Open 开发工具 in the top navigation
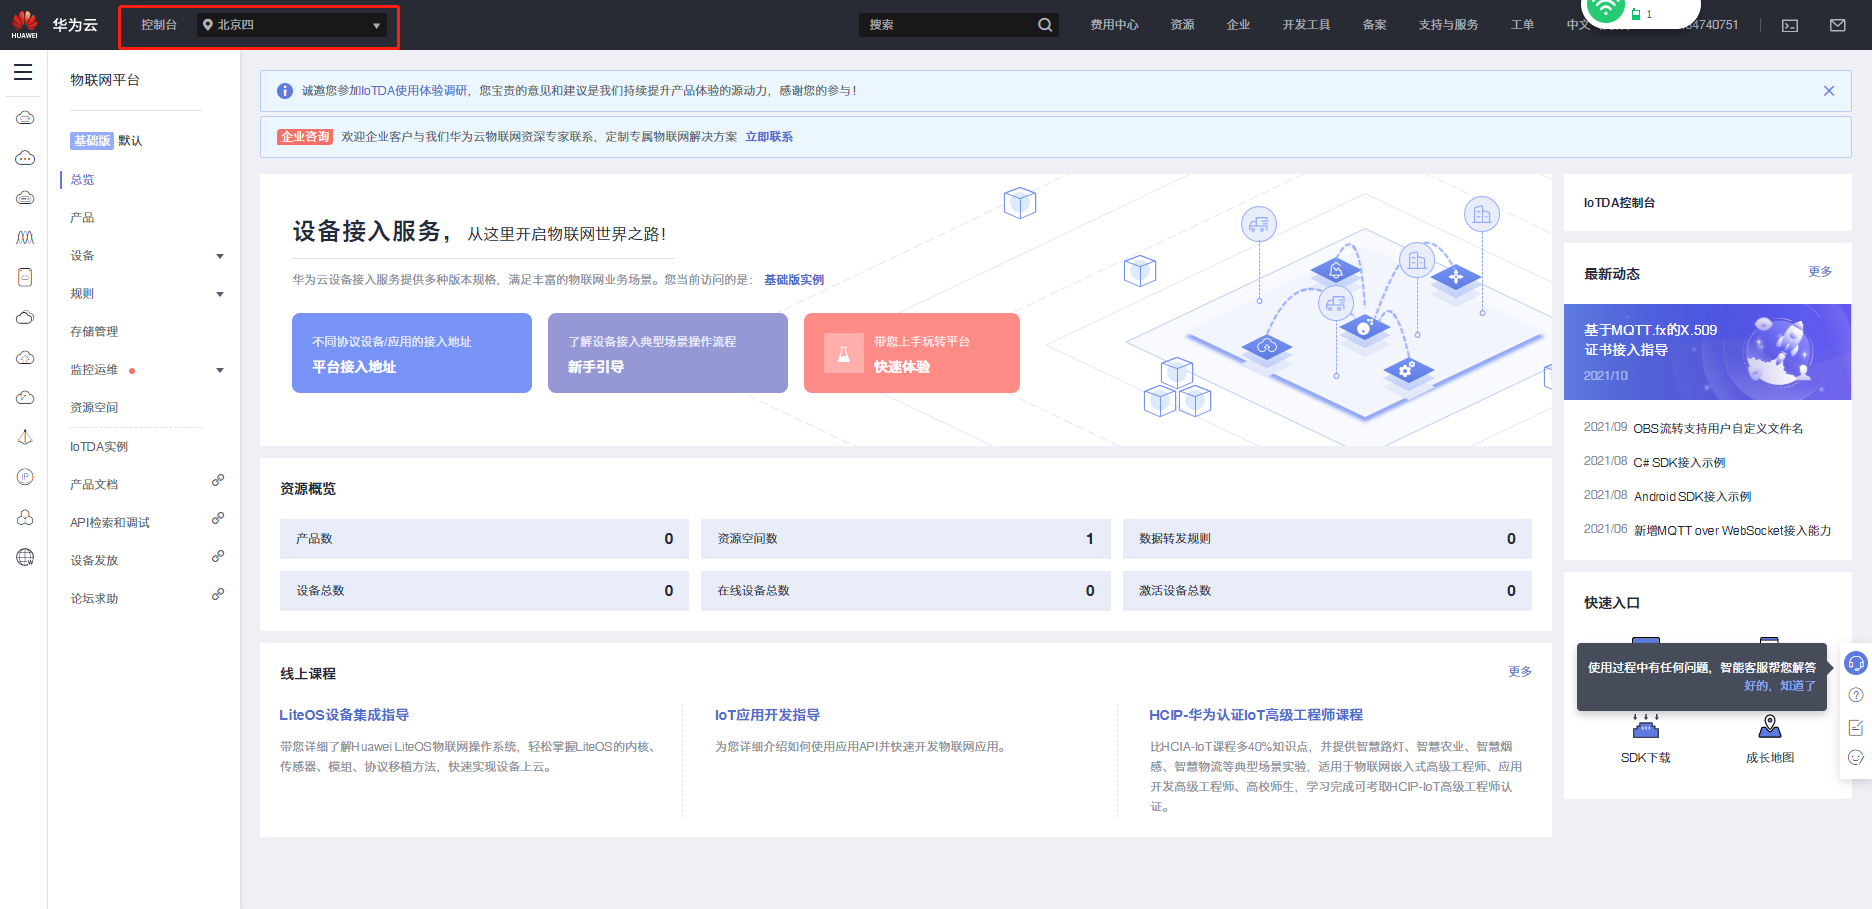Screen dimensions: 1872x909 [x=1306, y=25]
